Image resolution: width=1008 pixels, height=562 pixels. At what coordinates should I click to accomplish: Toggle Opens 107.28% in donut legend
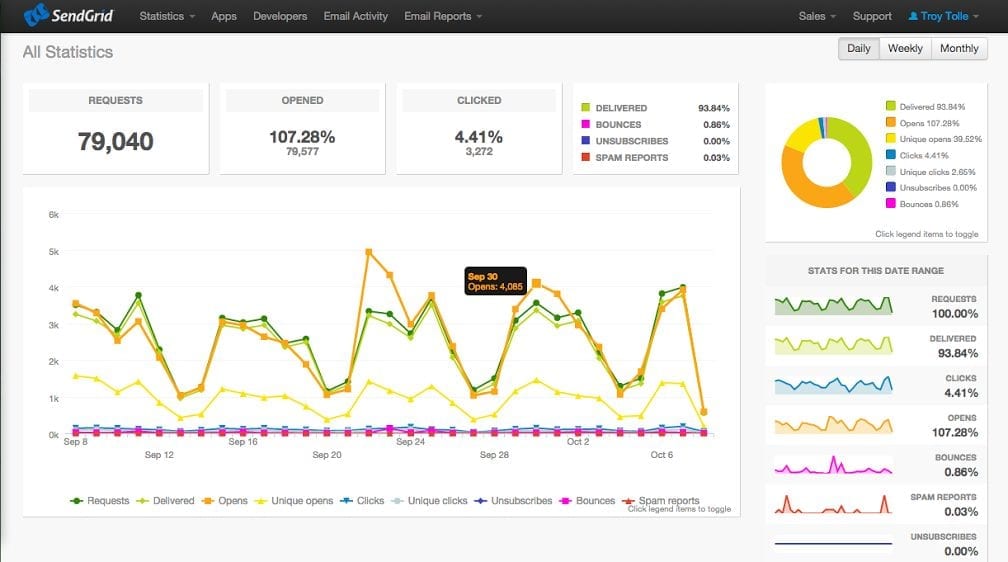coord(922,123)
